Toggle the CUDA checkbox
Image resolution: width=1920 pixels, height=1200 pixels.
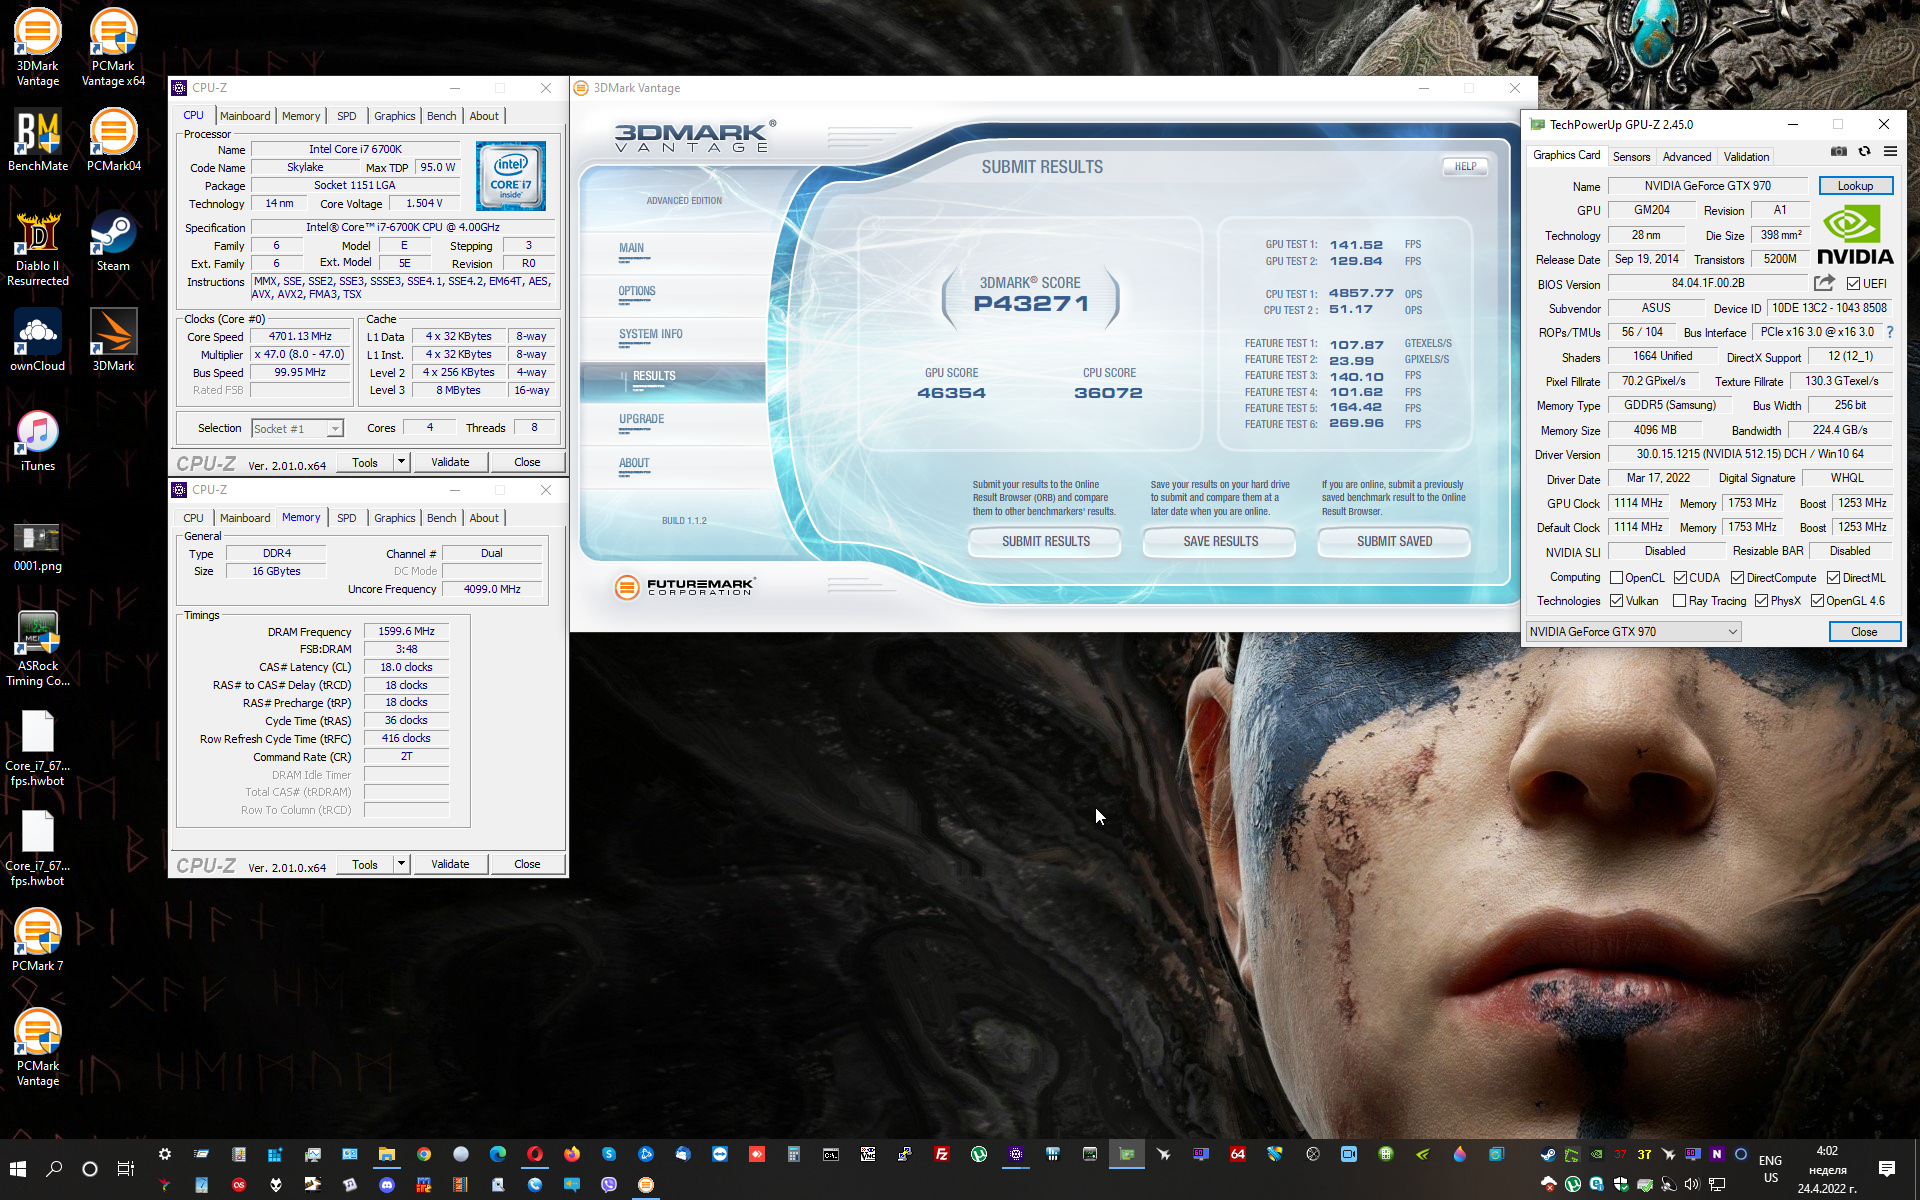(x=1681, y=578)
